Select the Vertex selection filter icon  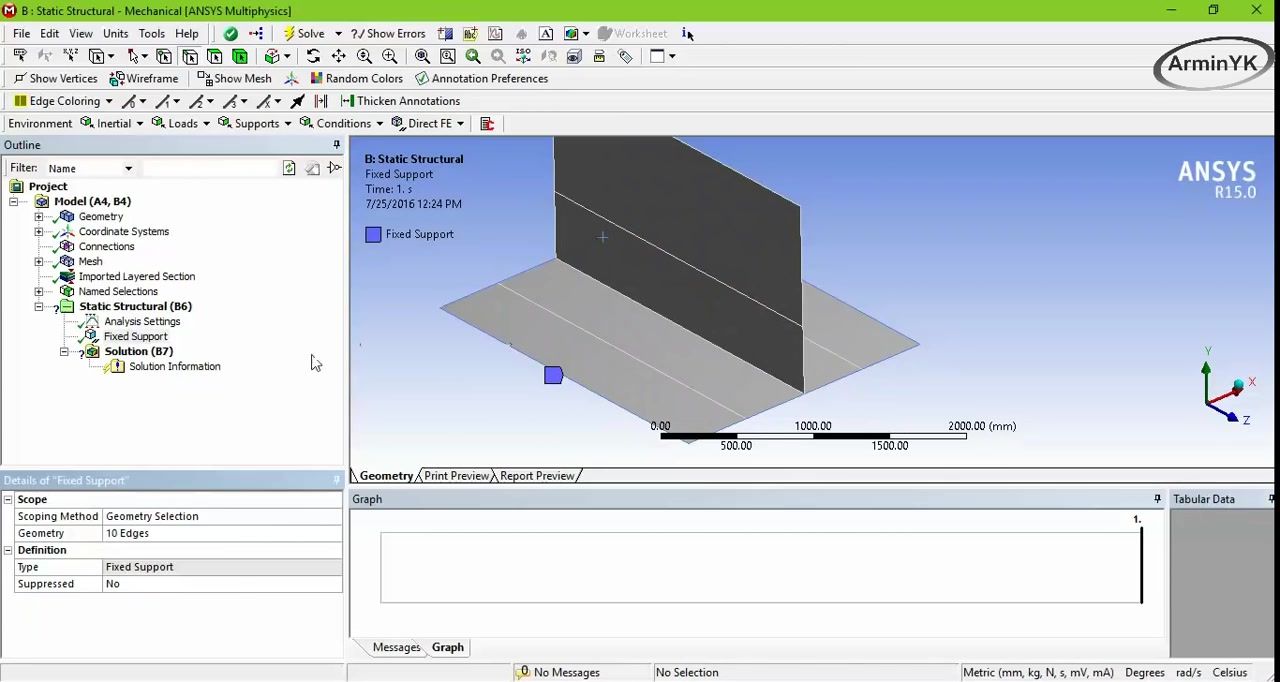pyautogui.click(x=163, y=56)
